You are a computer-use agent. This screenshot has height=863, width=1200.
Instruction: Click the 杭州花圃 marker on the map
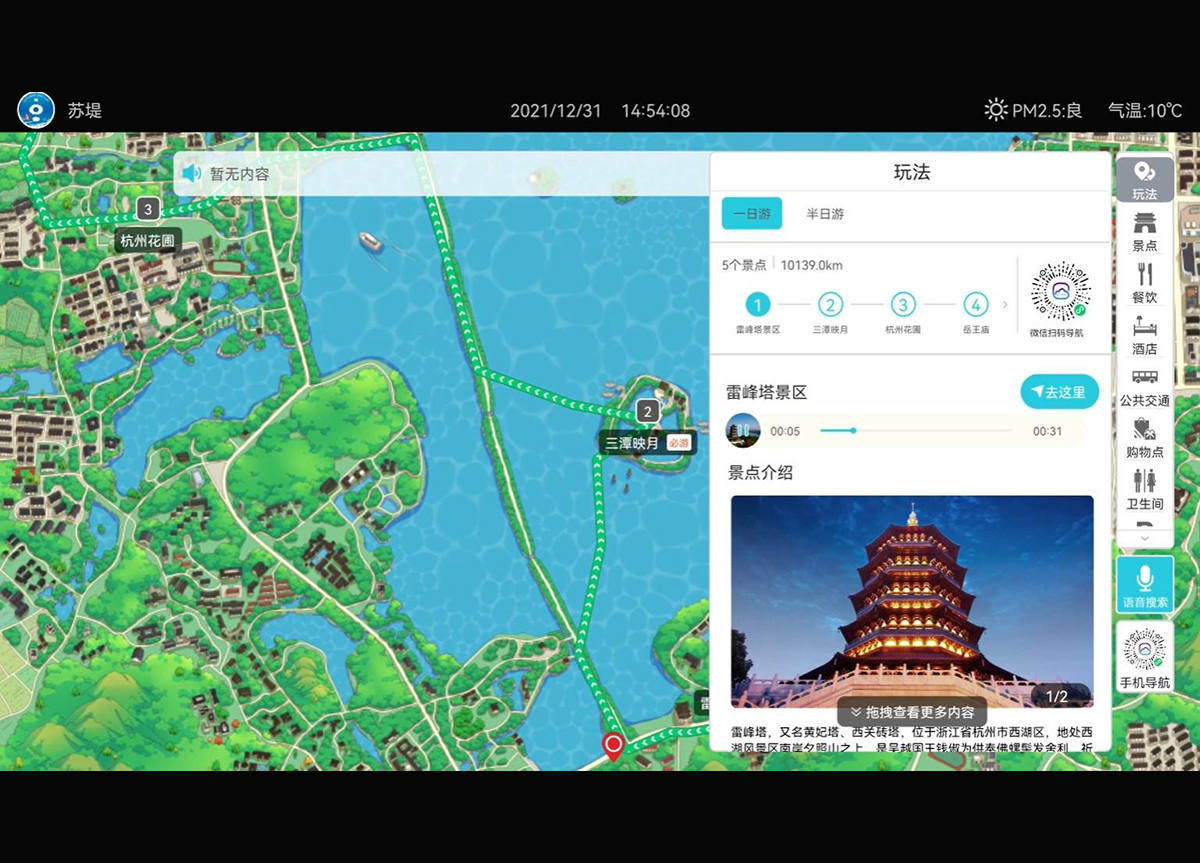coord(147,240)
